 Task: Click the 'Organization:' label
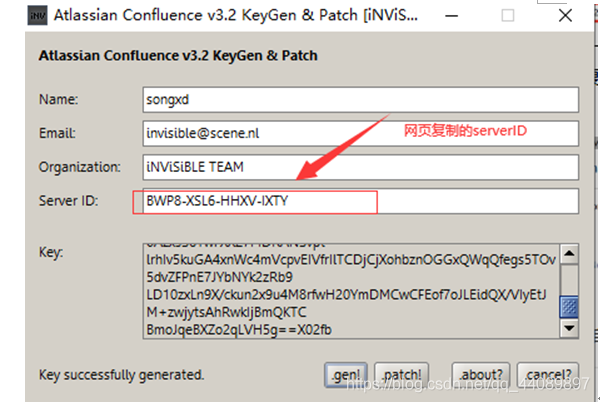80,167
